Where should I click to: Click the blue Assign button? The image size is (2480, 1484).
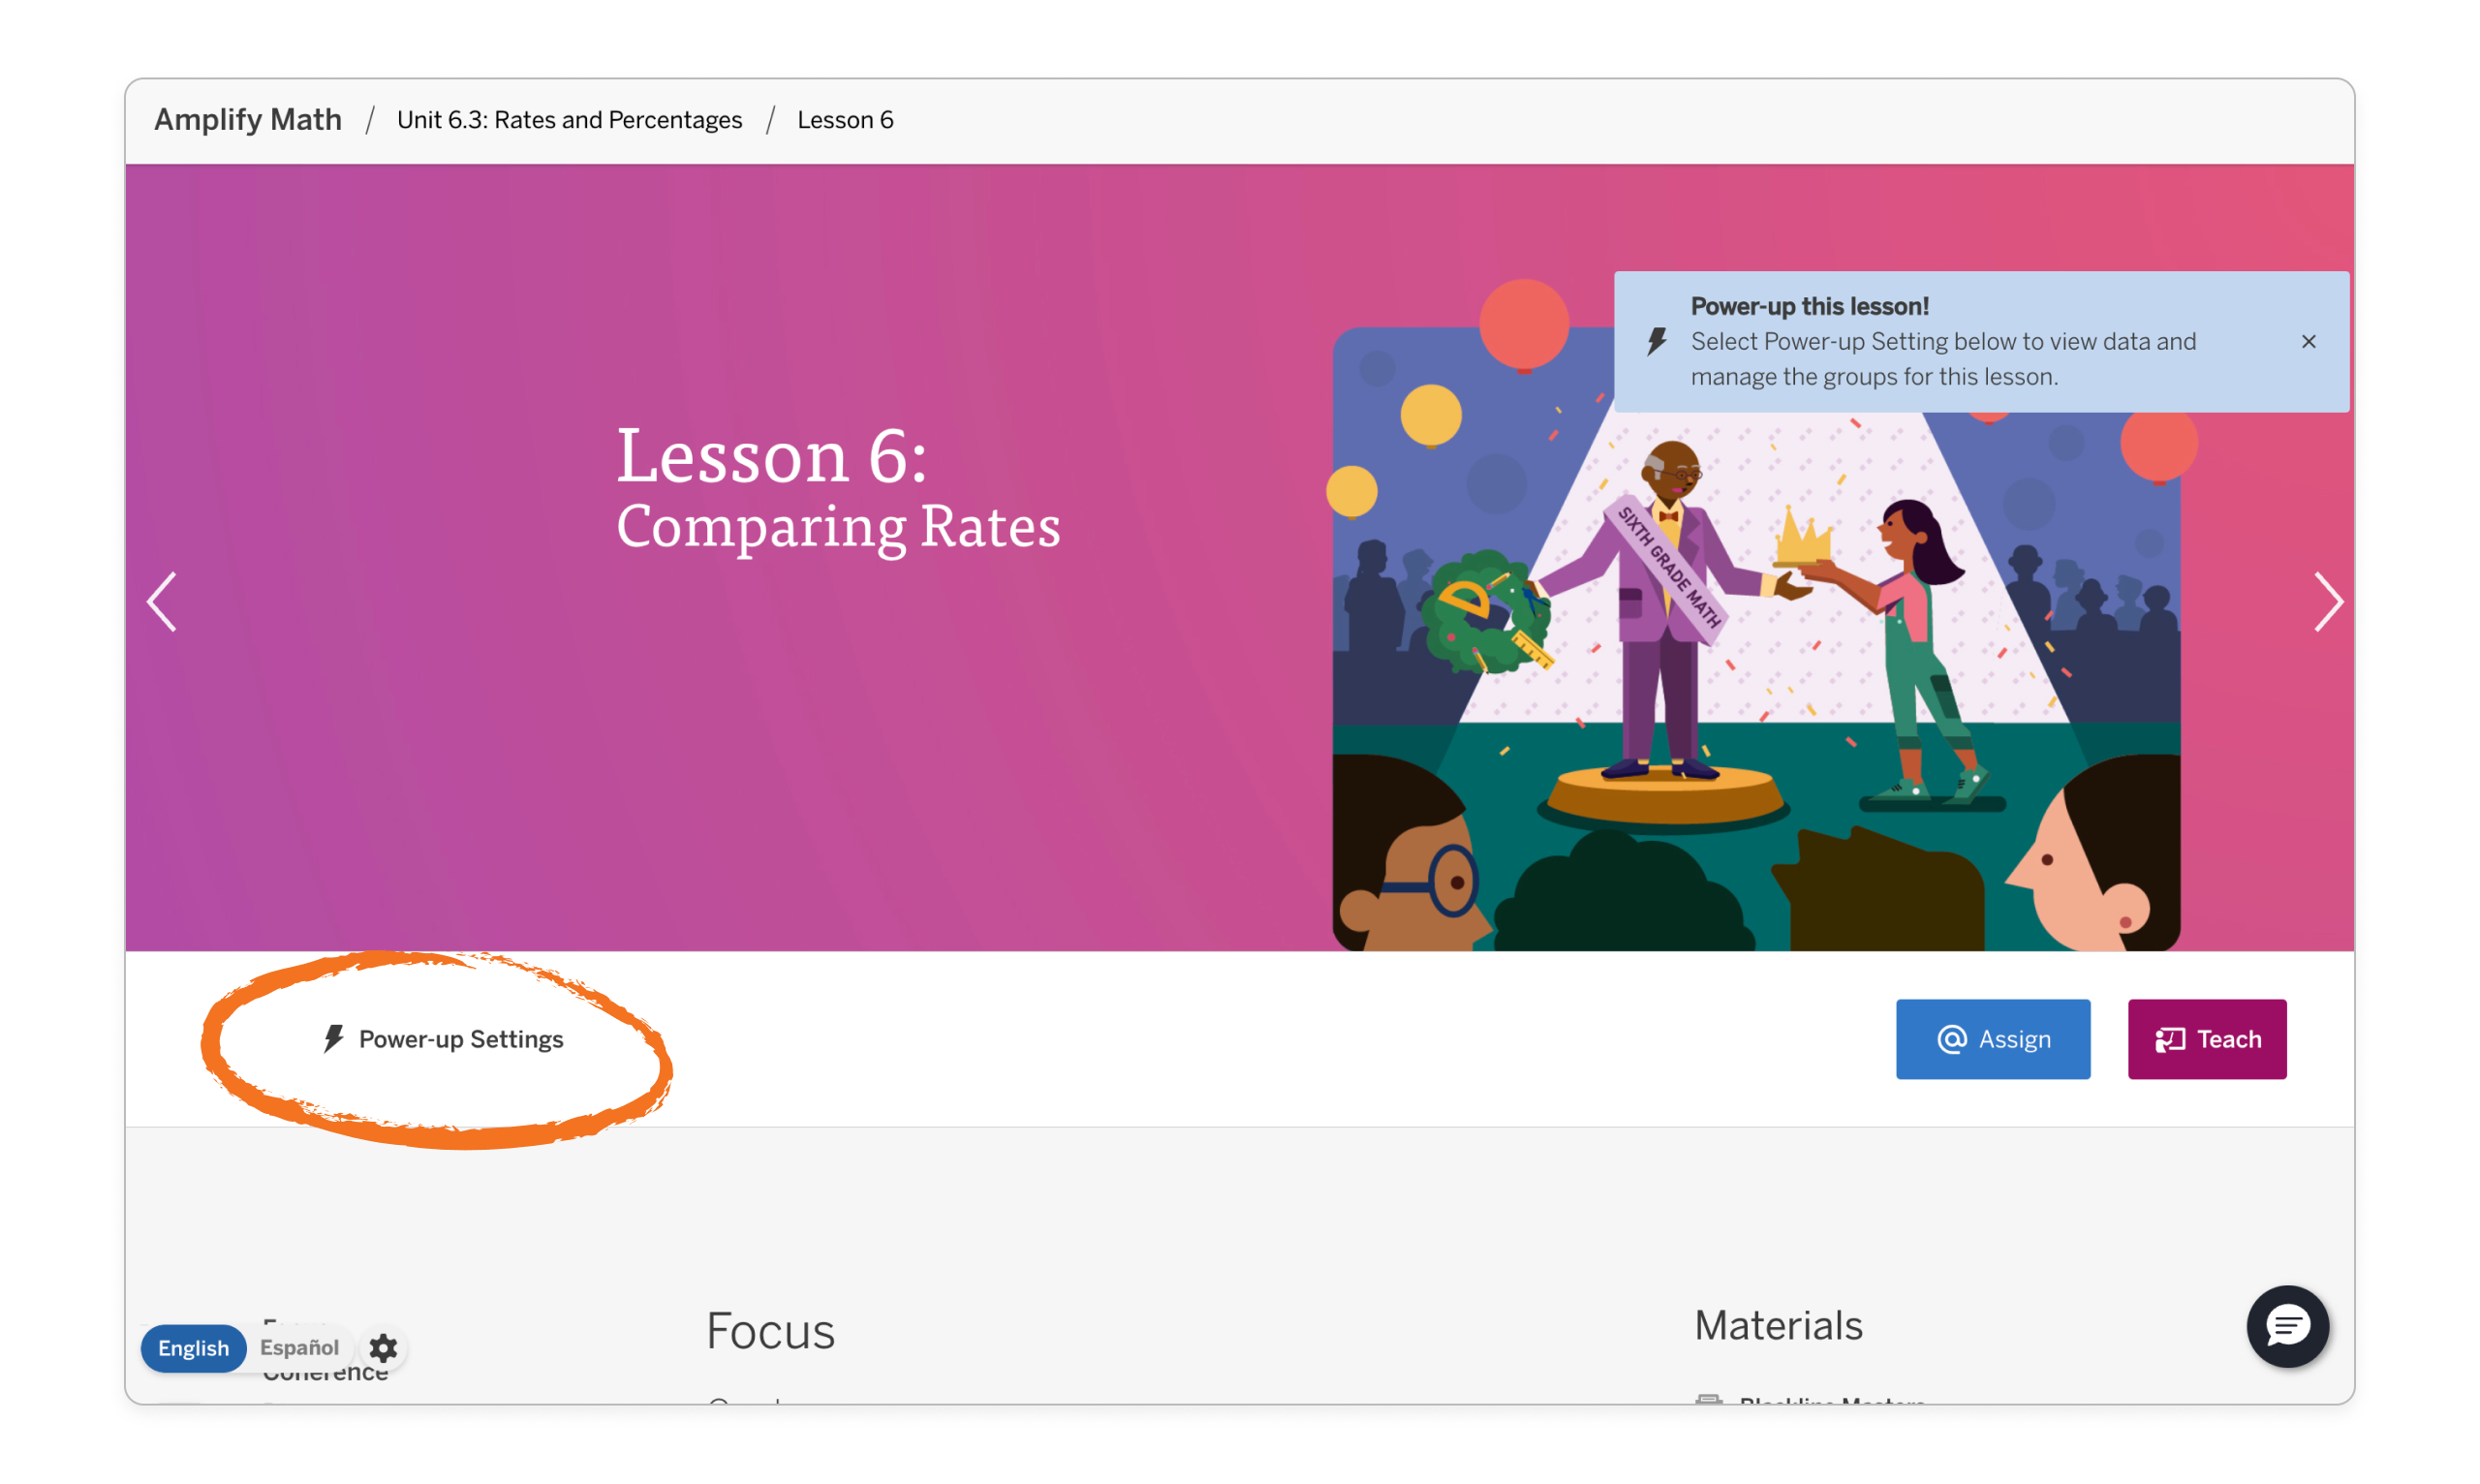pos(1992,1039)
